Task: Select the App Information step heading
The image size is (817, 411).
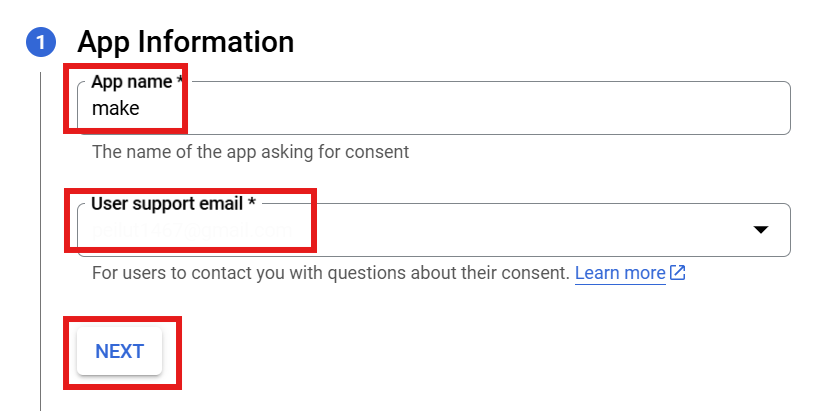Action: click(186, 42)
